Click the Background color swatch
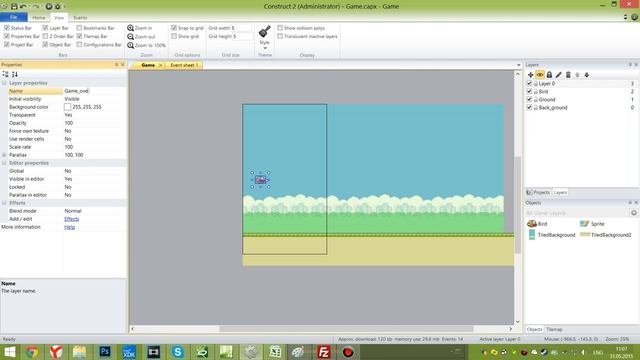The height and width of the screenshot is (360, 640). point(67,107)
